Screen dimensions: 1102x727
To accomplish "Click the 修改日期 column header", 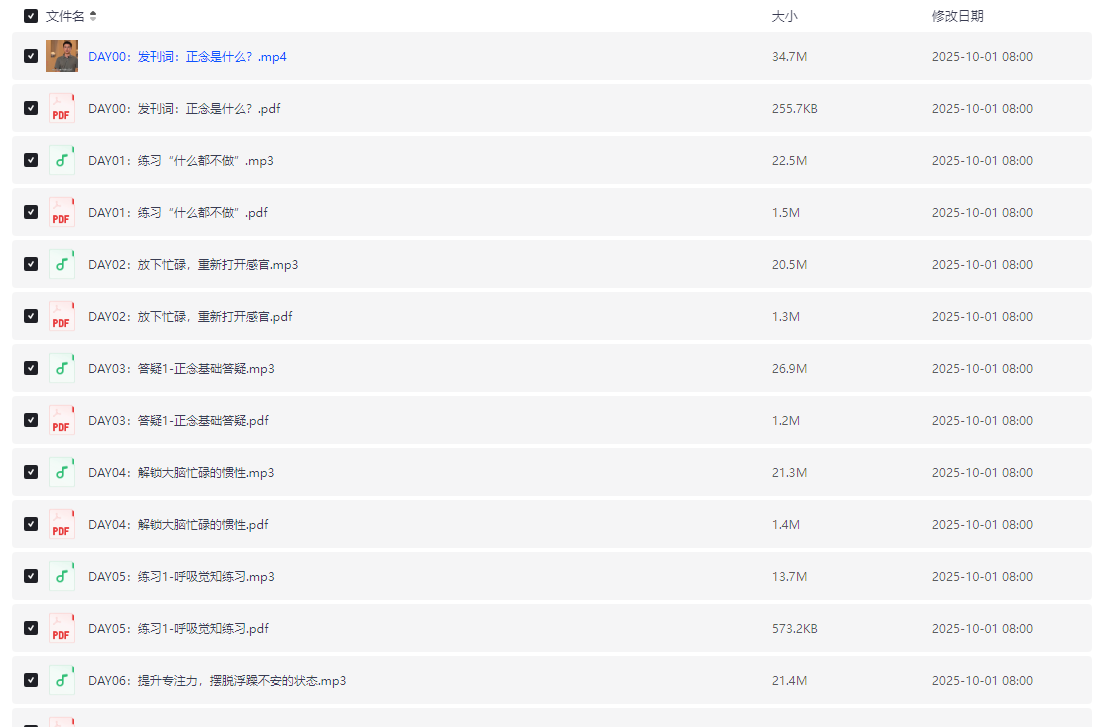I will tap(958, 16).
